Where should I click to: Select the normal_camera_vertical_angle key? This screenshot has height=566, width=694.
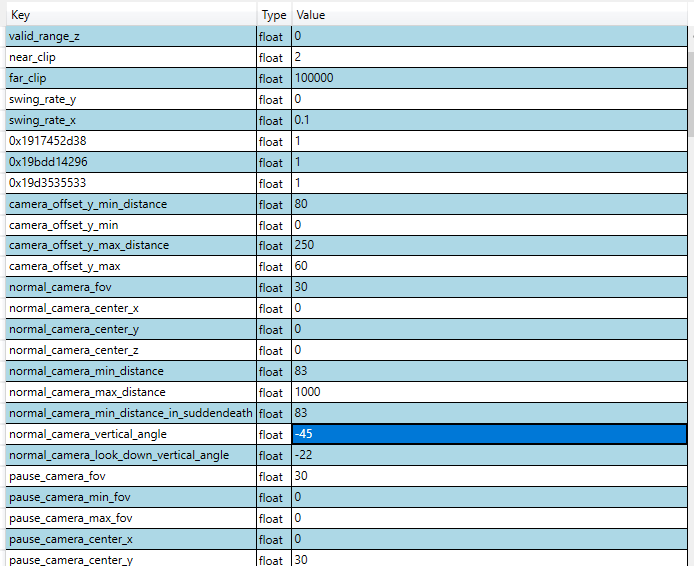[131, 435]
